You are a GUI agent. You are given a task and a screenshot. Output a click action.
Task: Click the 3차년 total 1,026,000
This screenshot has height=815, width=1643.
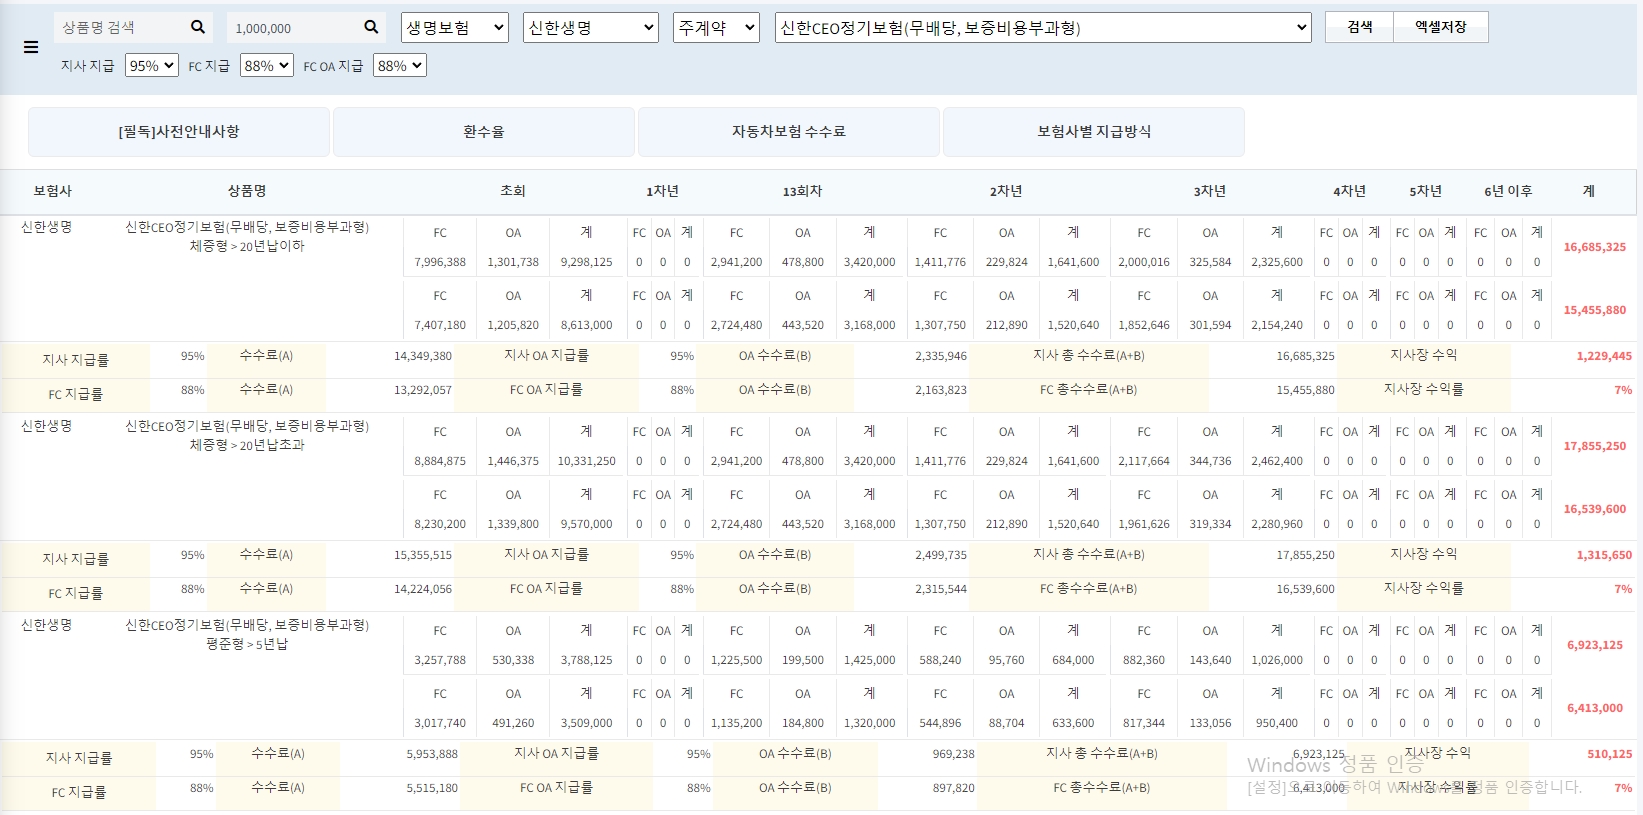[x=1277, y=660]
